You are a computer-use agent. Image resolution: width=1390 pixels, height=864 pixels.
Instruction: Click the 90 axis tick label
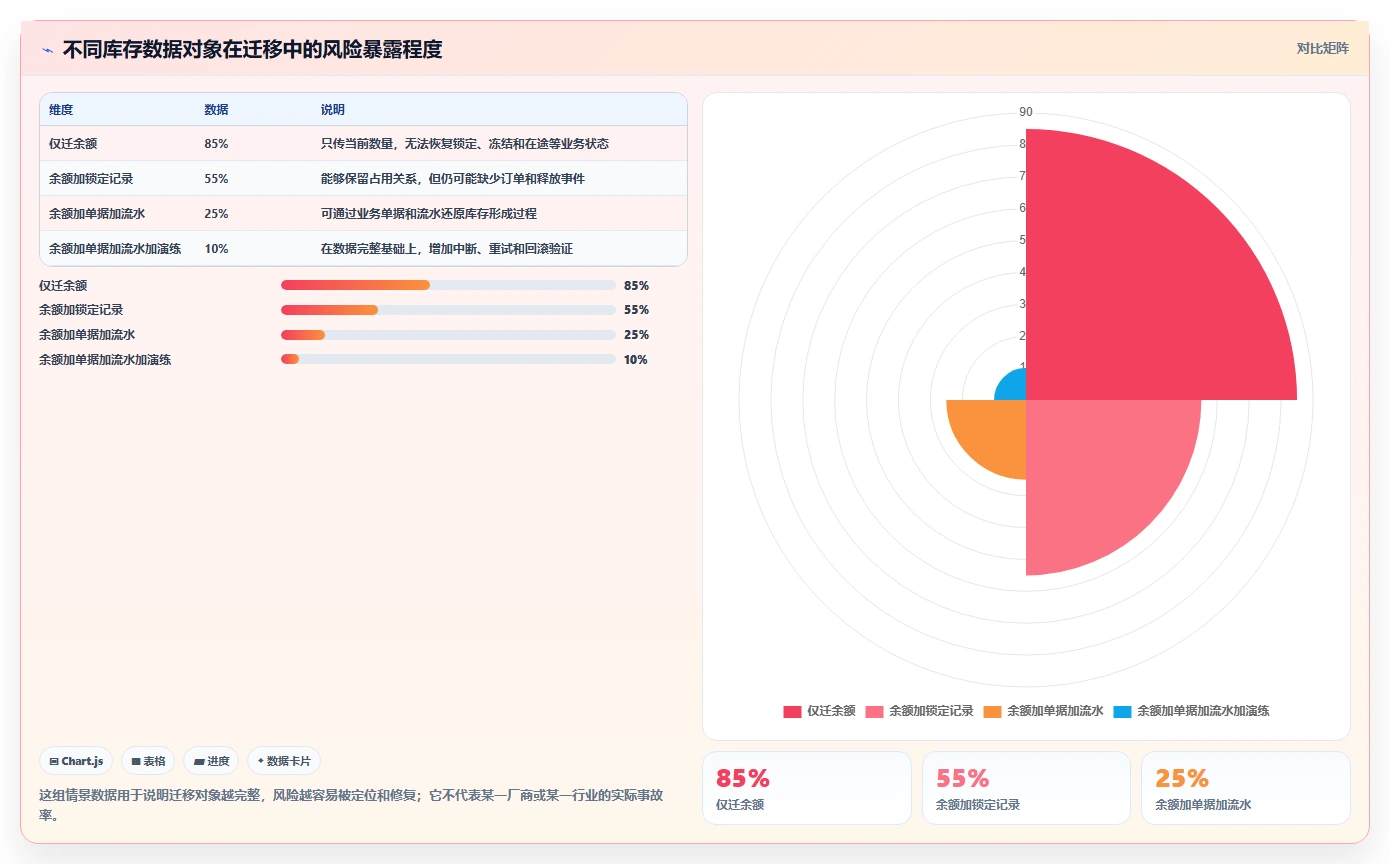(1026, 112)
